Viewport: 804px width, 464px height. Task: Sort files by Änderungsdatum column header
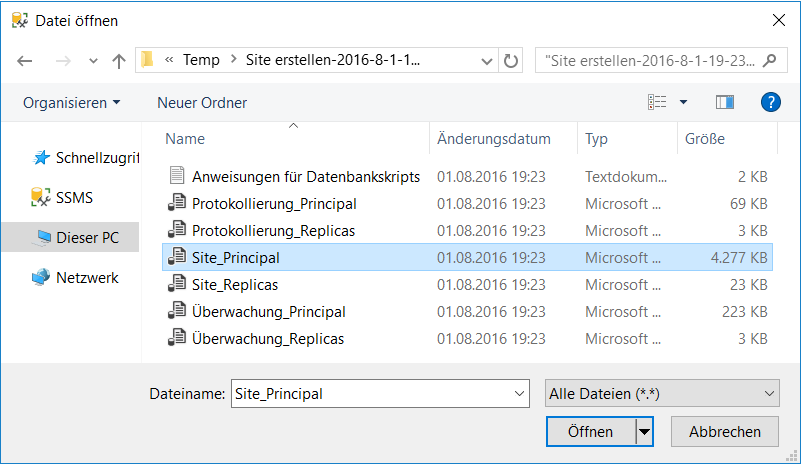click(494, 139)
